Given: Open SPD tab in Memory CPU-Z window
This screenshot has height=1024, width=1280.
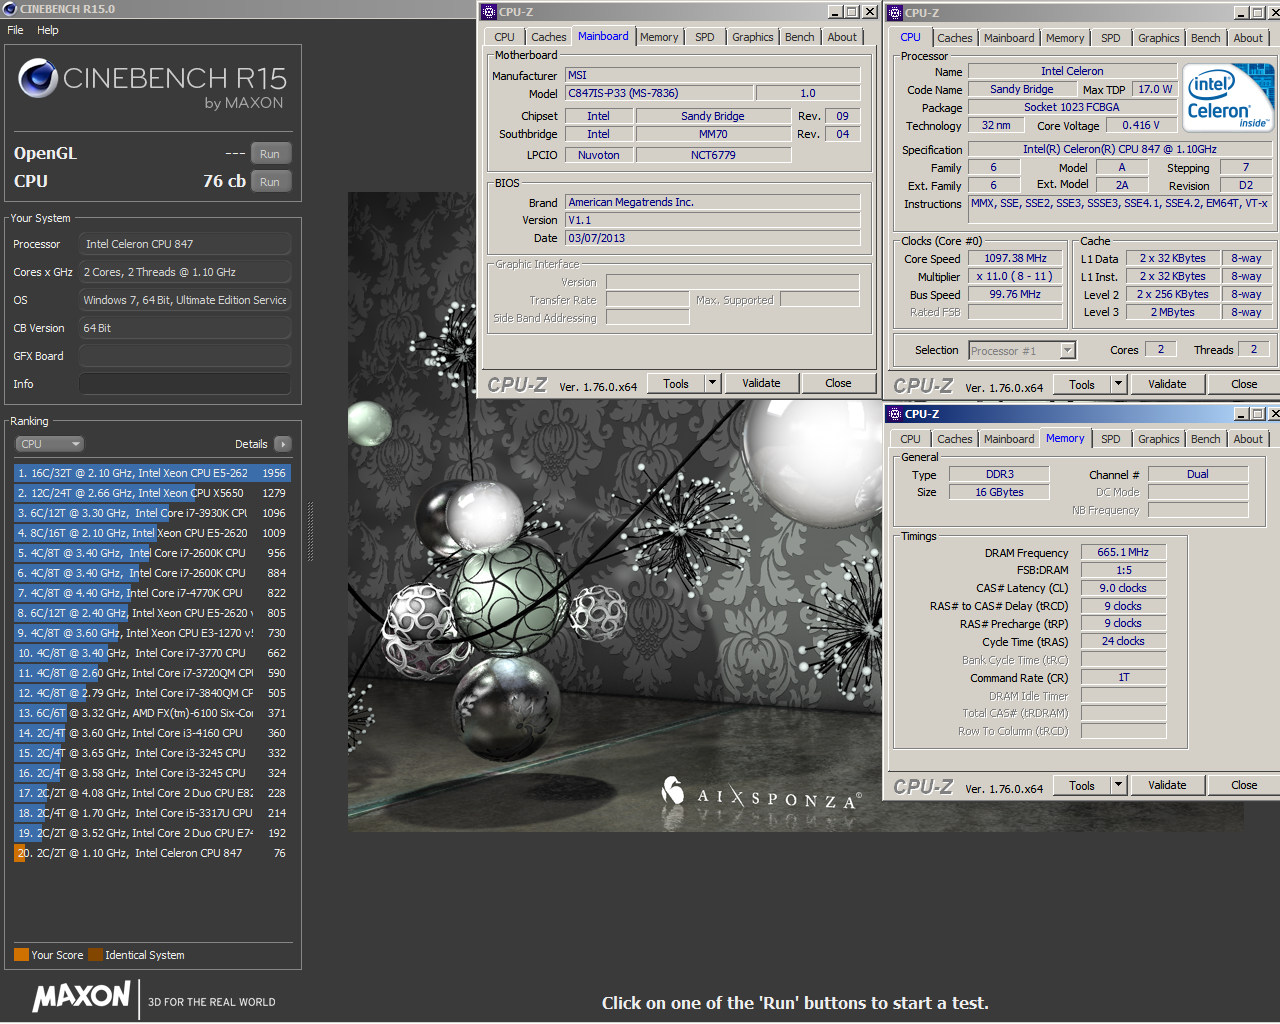Looking at the screenshot, I should coord(1111,439).
